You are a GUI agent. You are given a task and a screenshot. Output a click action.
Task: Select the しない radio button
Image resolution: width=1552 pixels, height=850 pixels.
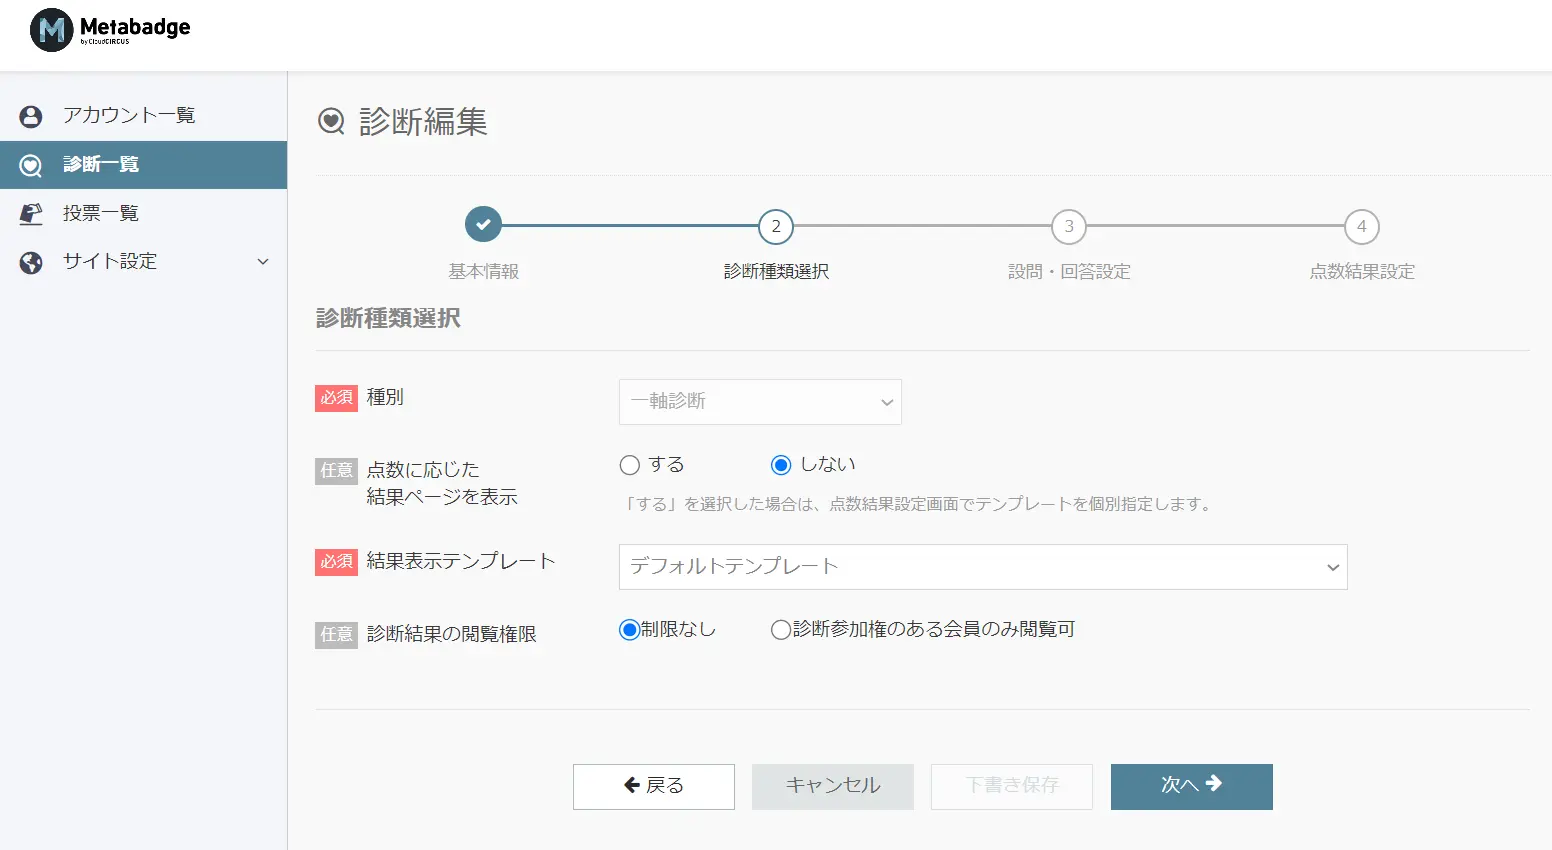(781, 465)
